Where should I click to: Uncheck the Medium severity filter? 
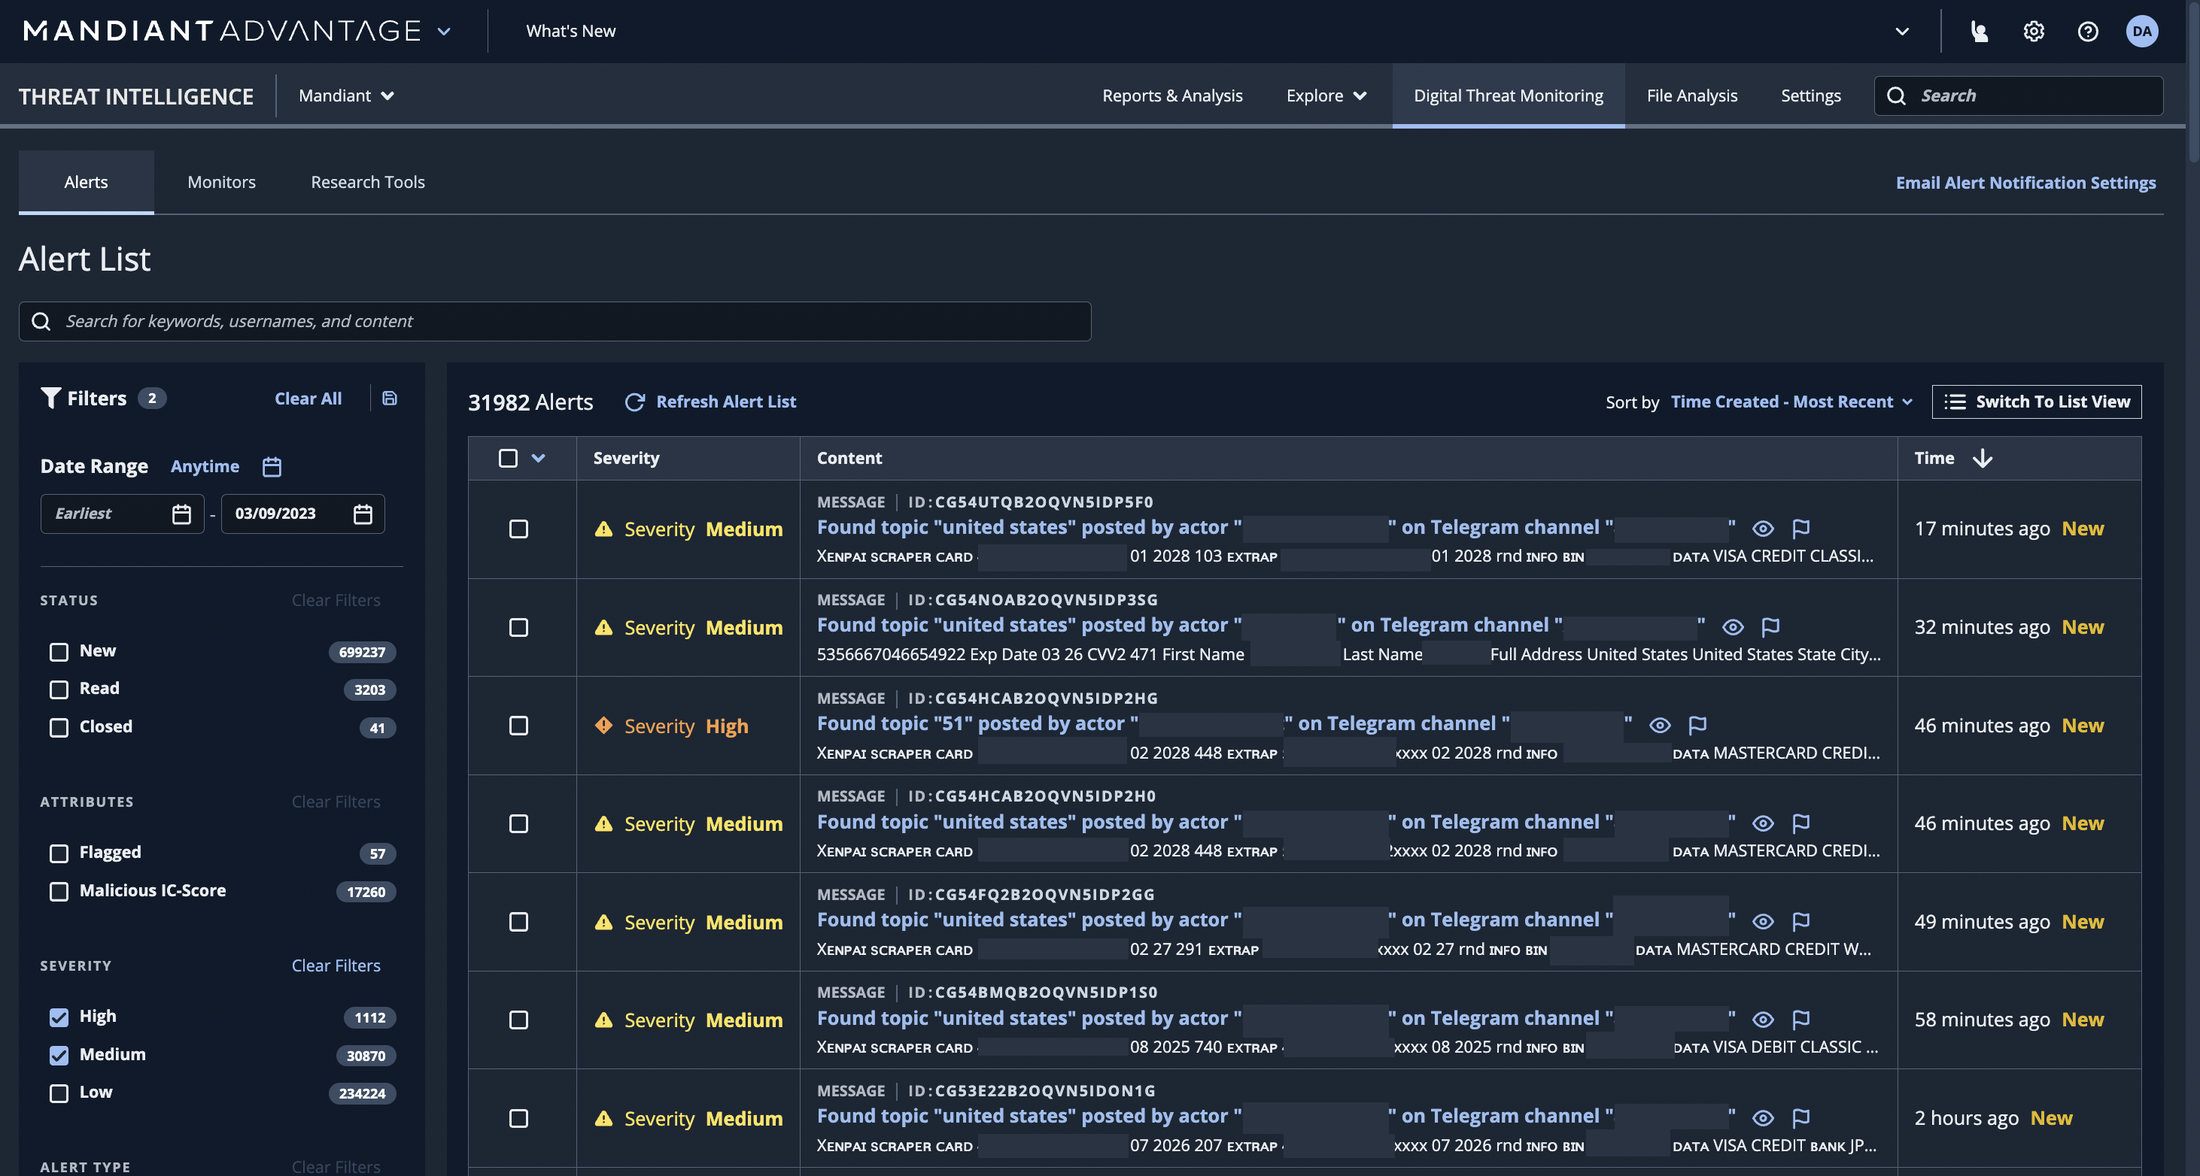(58, 1055)
